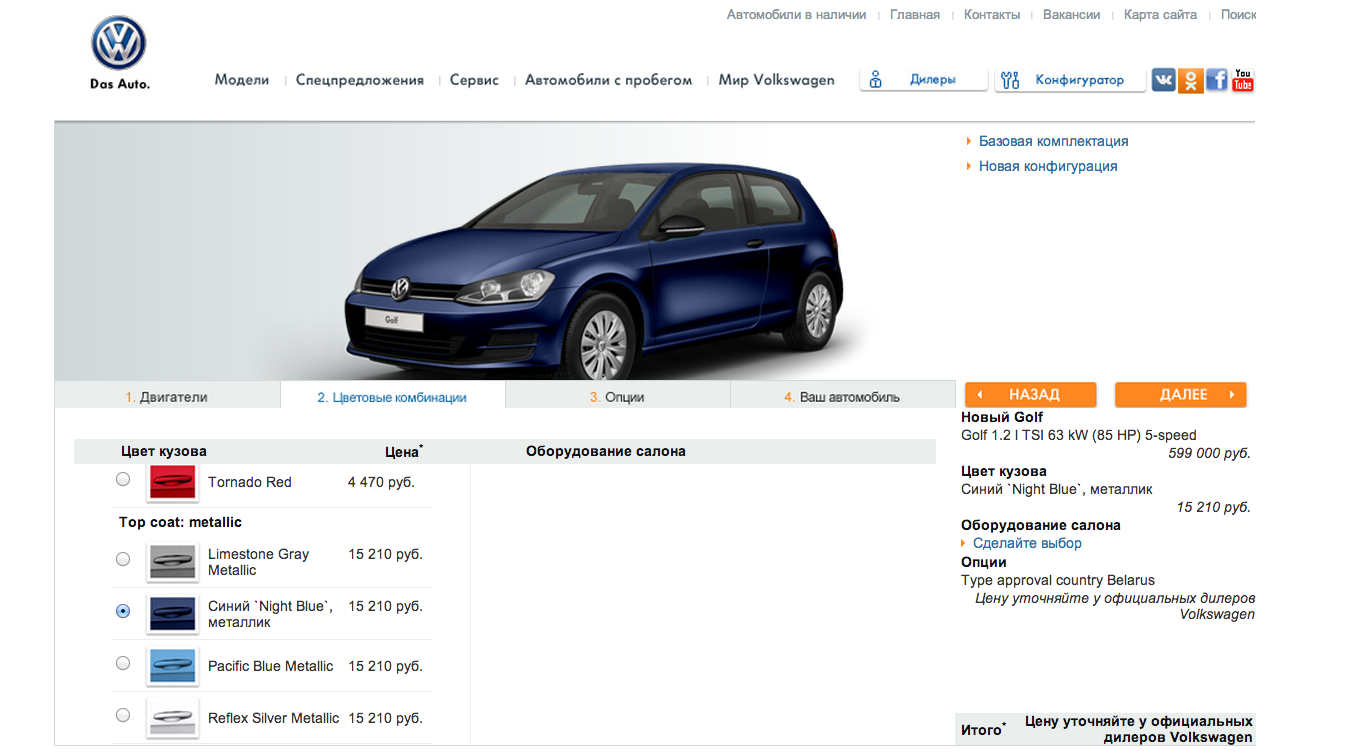
Task: Open the Контакты top link
Action: tap(992, 15)
